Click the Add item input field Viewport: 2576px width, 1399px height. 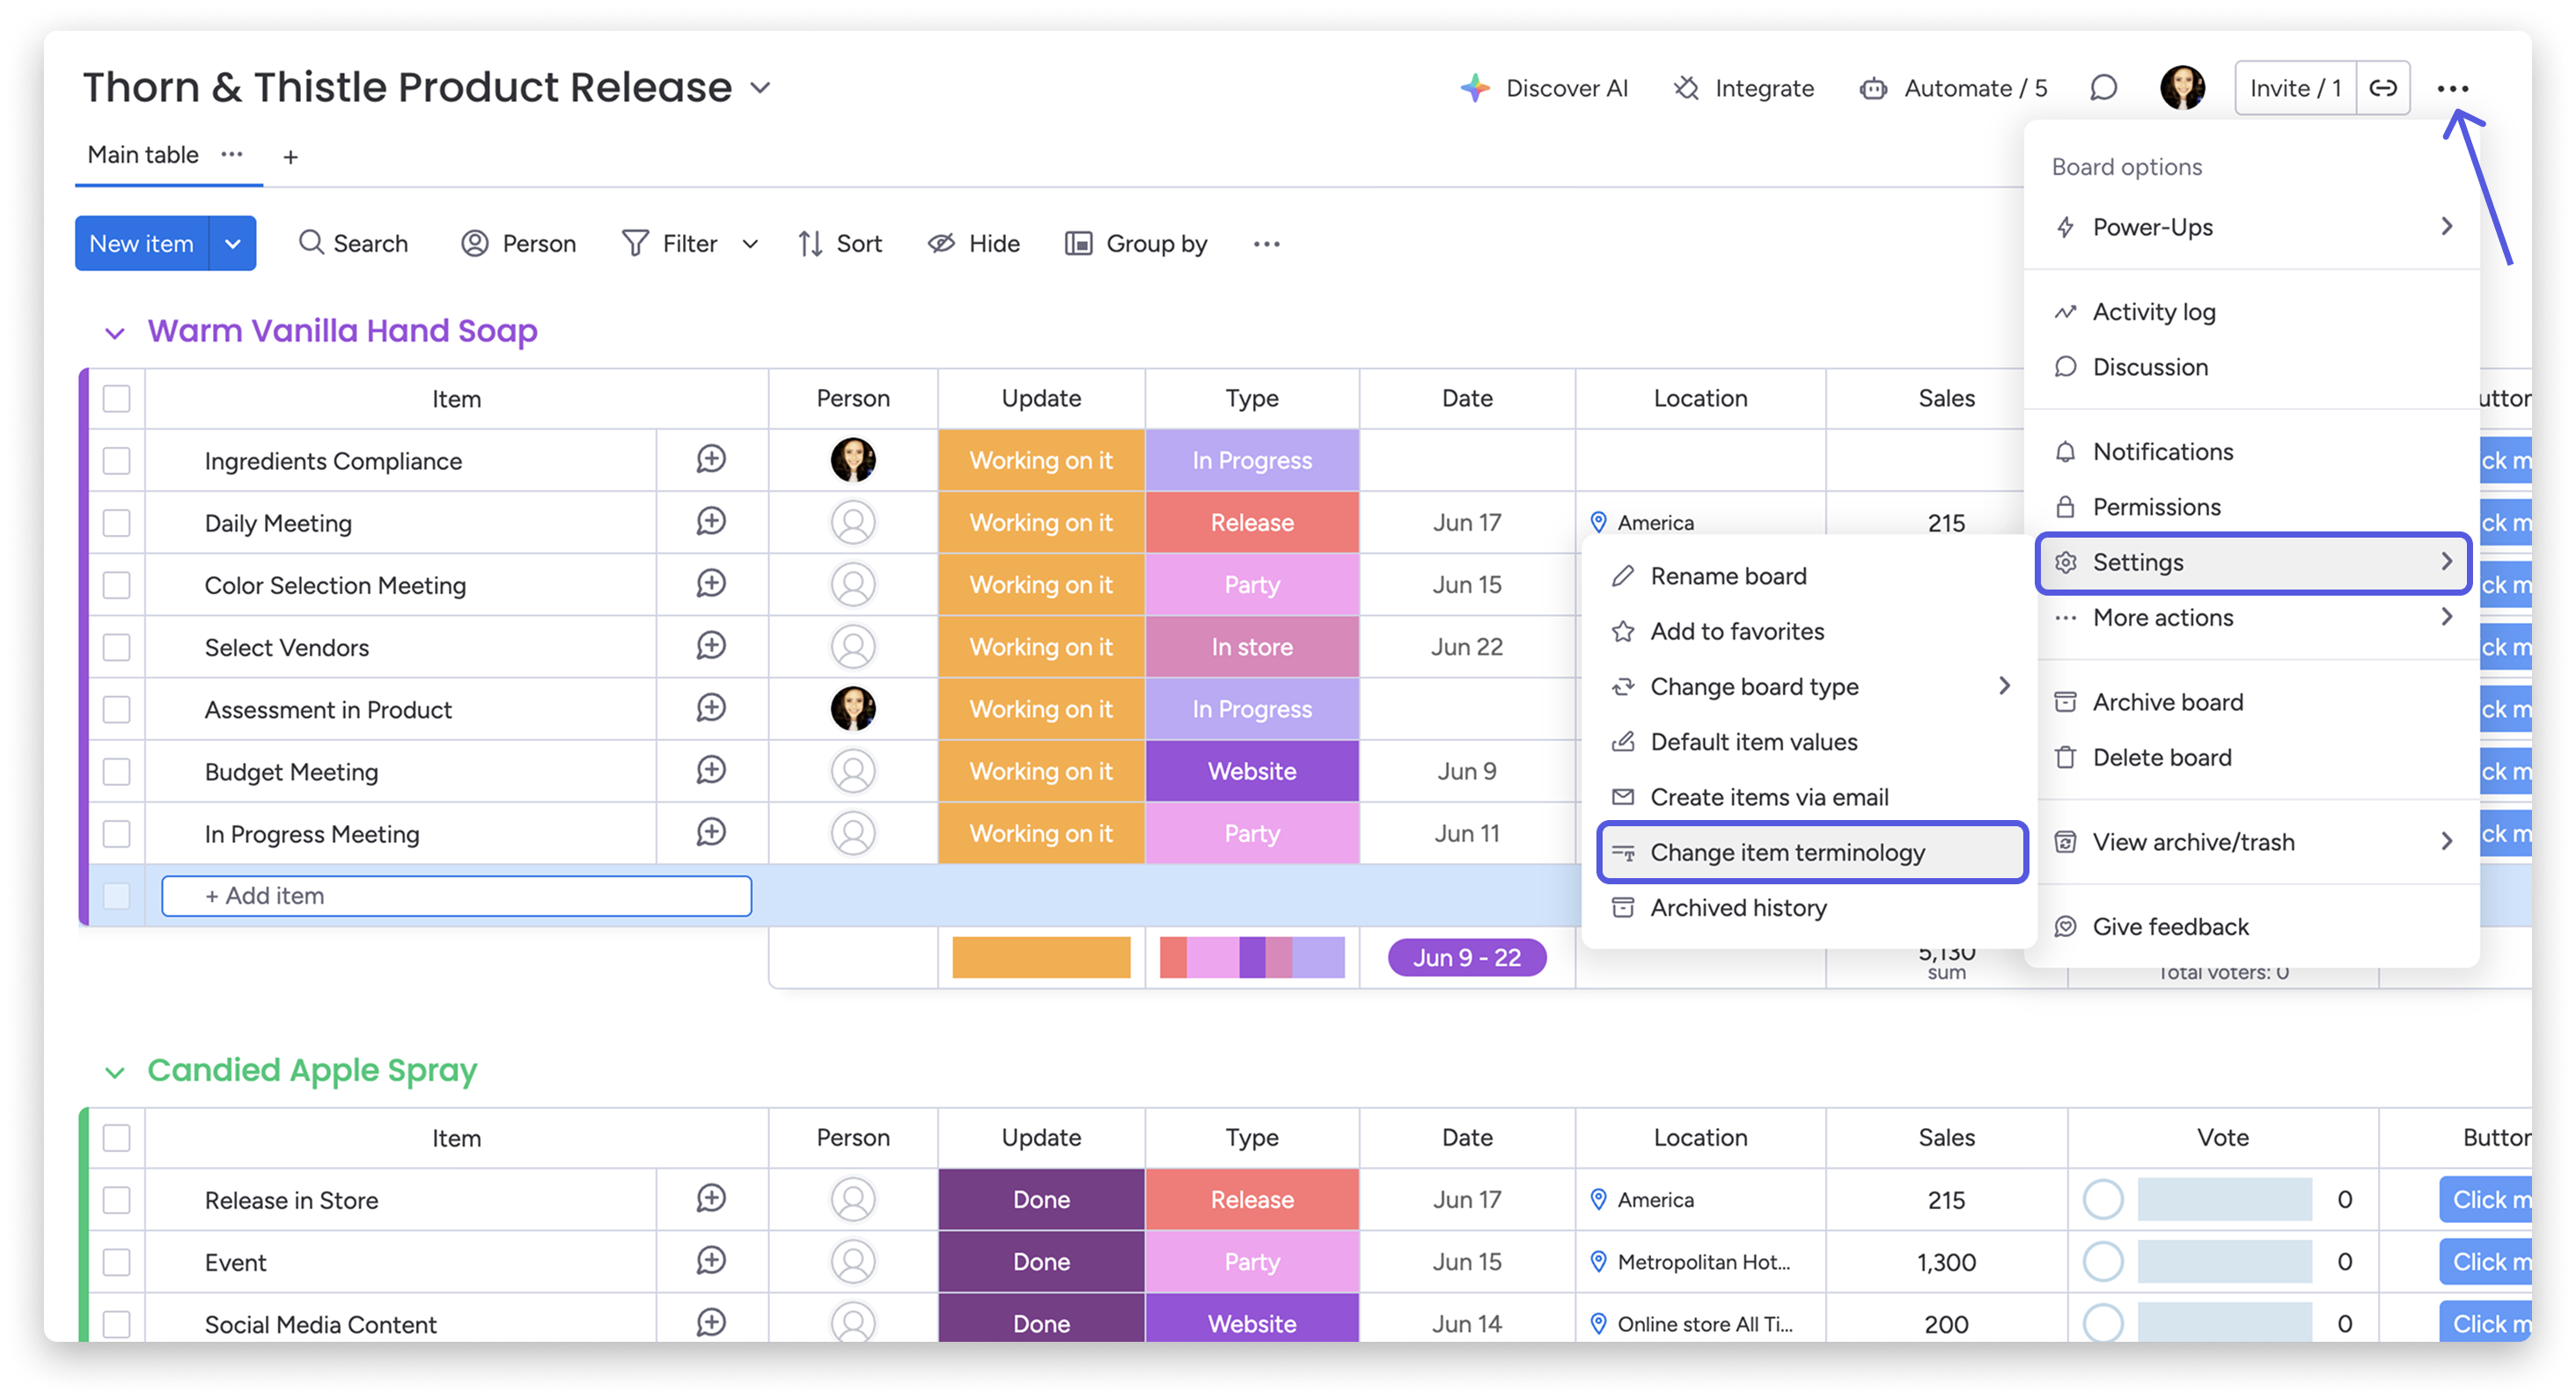(x=456, y=895)
